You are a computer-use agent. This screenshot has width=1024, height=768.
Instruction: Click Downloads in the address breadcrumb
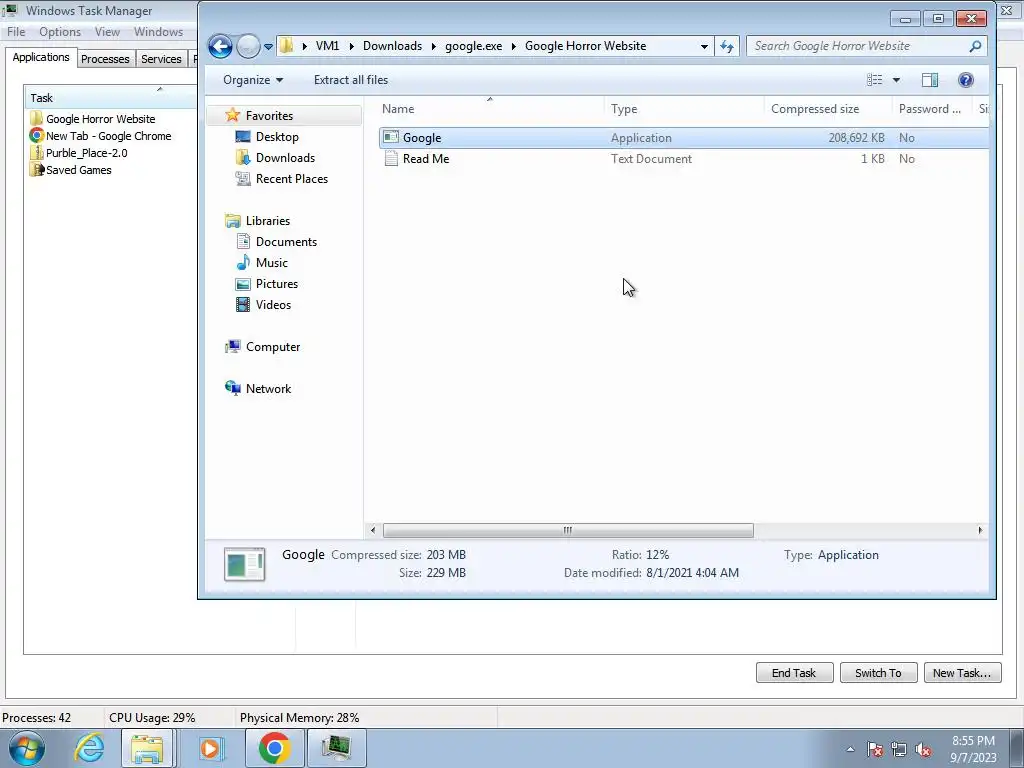click(x=392, y=46)
